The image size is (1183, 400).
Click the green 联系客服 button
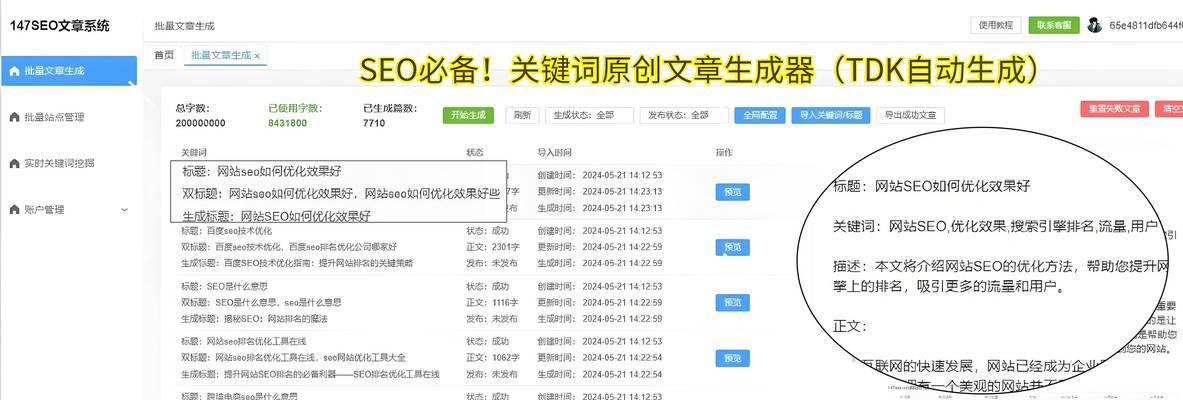pos(1054,25)
